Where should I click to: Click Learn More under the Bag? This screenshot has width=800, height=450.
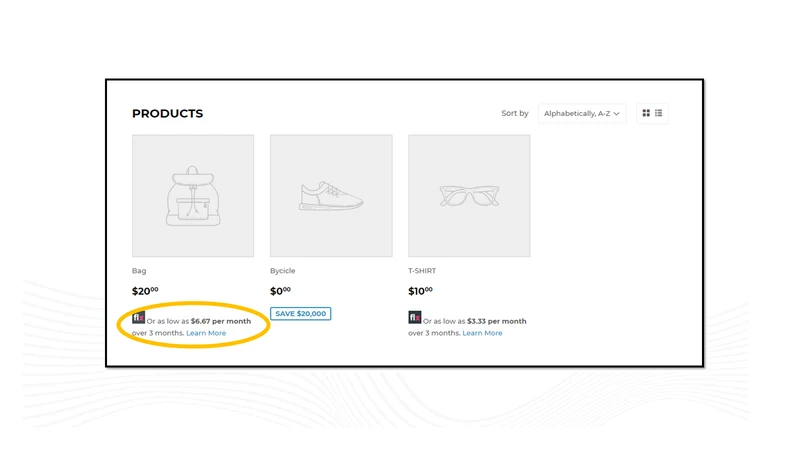point(206,333)
